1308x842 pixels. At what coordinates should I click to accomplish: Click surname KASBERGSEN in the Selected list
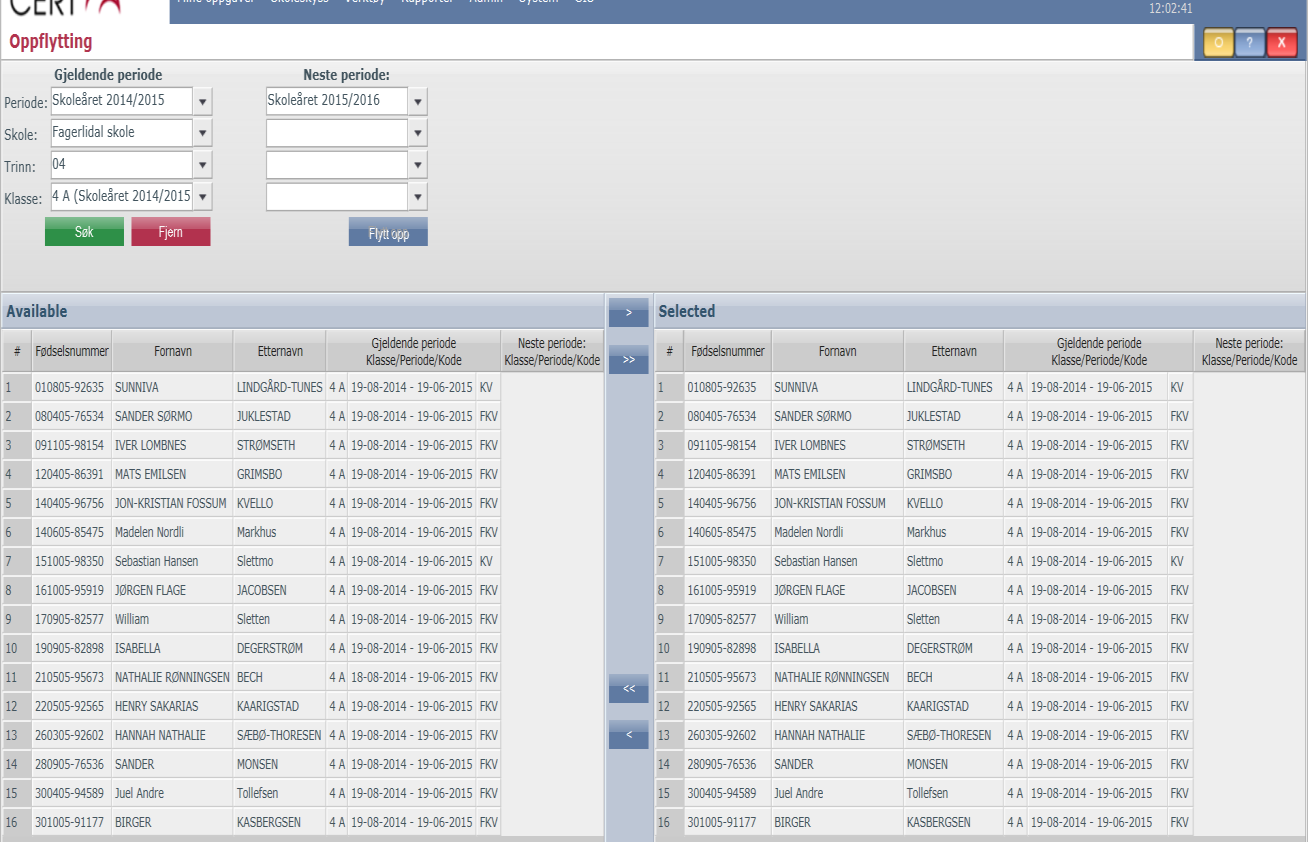pyautogui.click(x=938, y=822)
